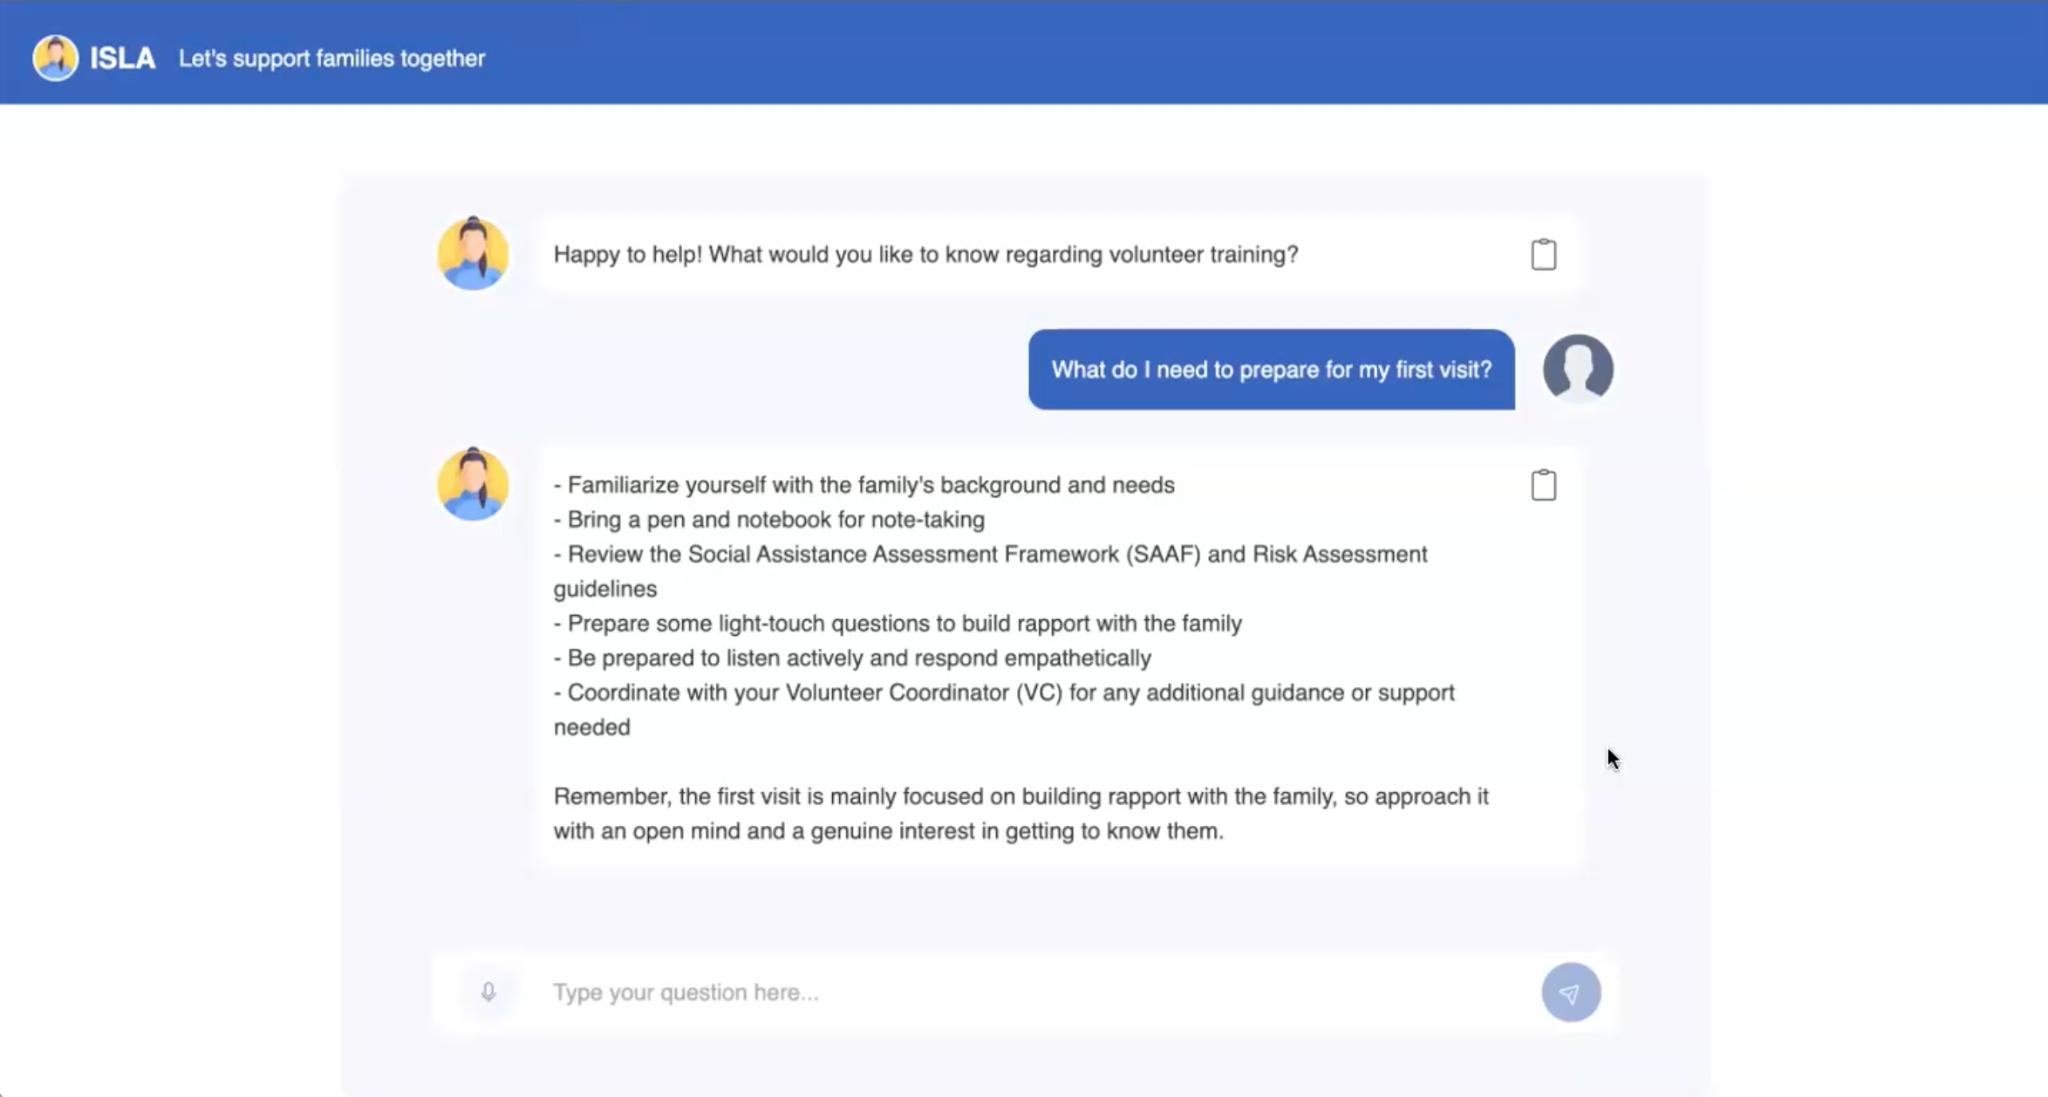Click the 'Coordinate with your Volunteer Coordinator' line
Viewport: 2048px width, 1097px height.
tap(1004, 693)
